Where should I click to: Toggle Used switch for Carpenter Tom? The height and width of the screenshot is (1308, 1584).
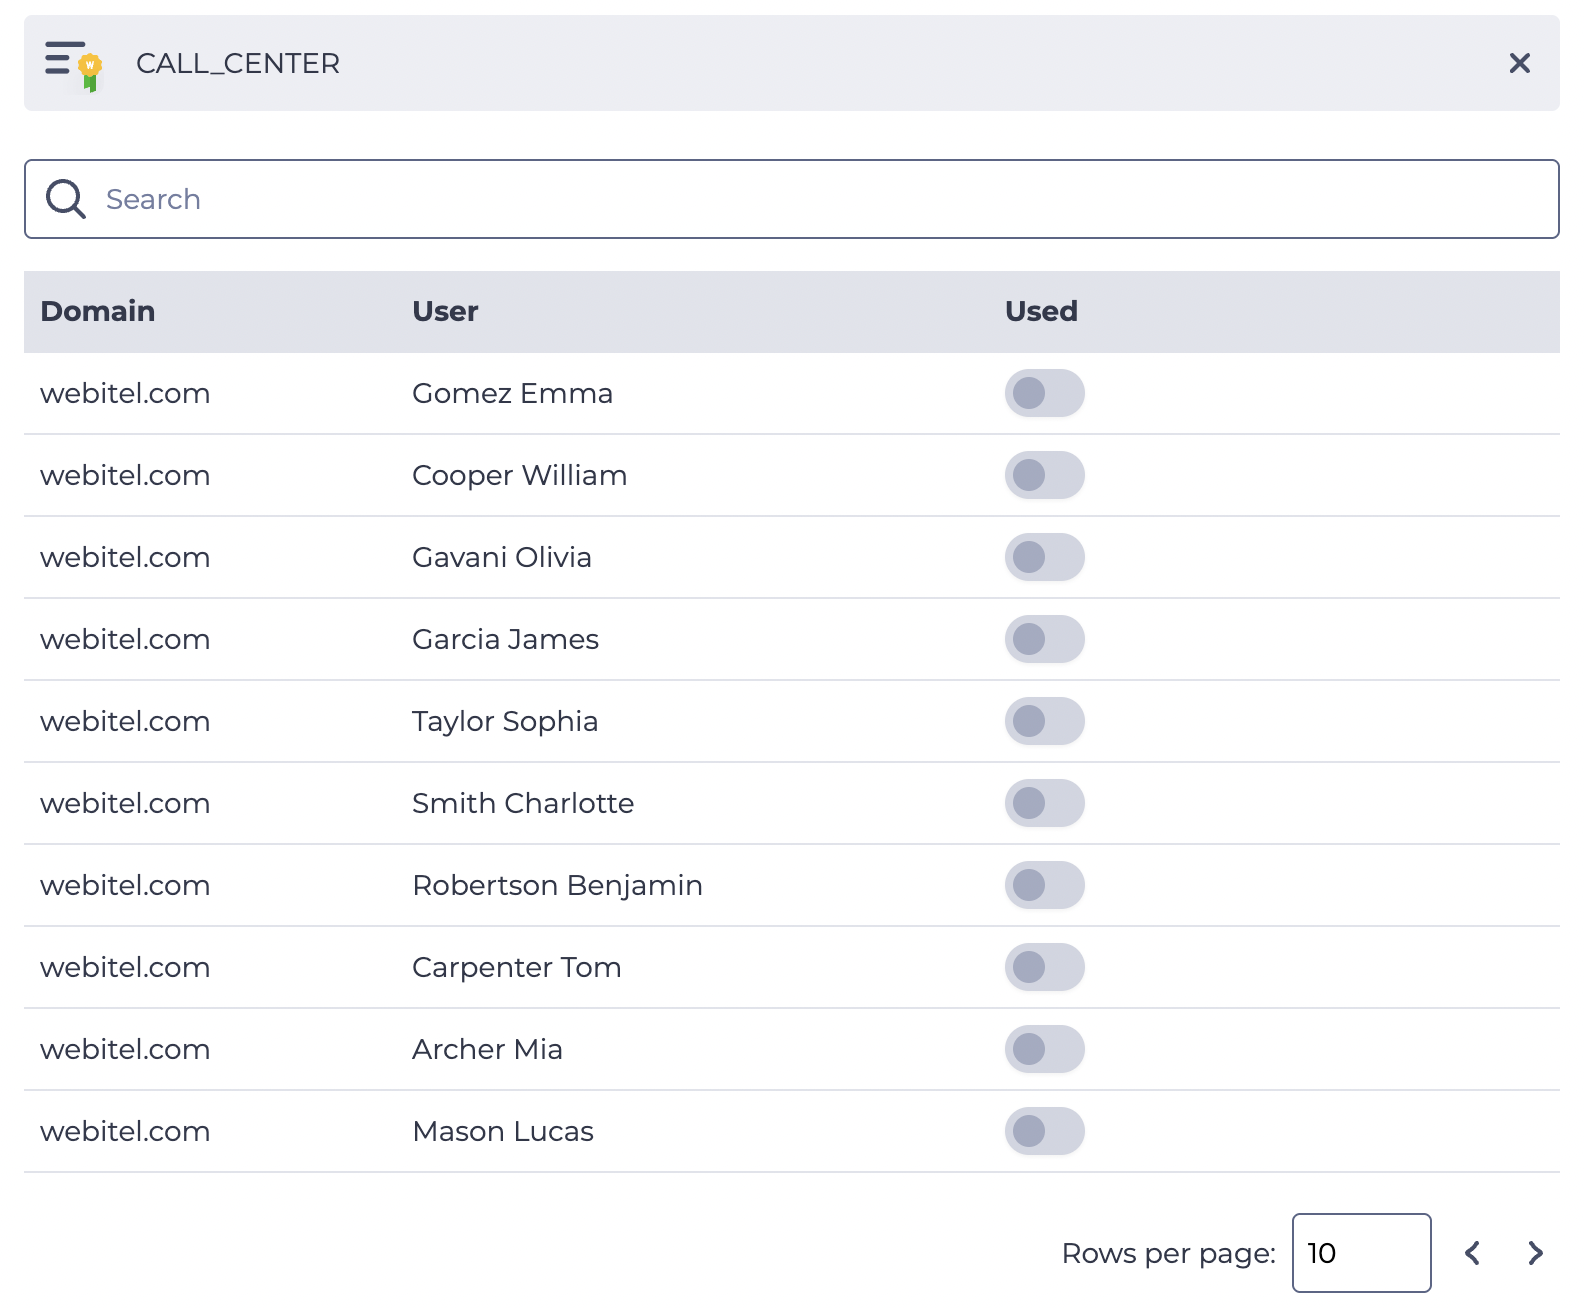[x=1044, y=967]
